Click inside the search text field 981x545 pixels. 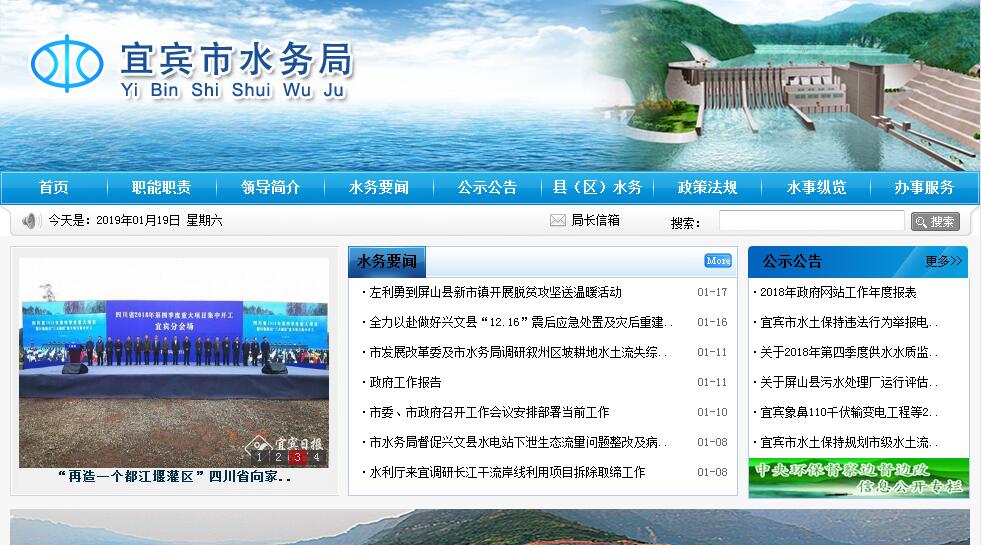pyautogui.click(x=810, y=221)
